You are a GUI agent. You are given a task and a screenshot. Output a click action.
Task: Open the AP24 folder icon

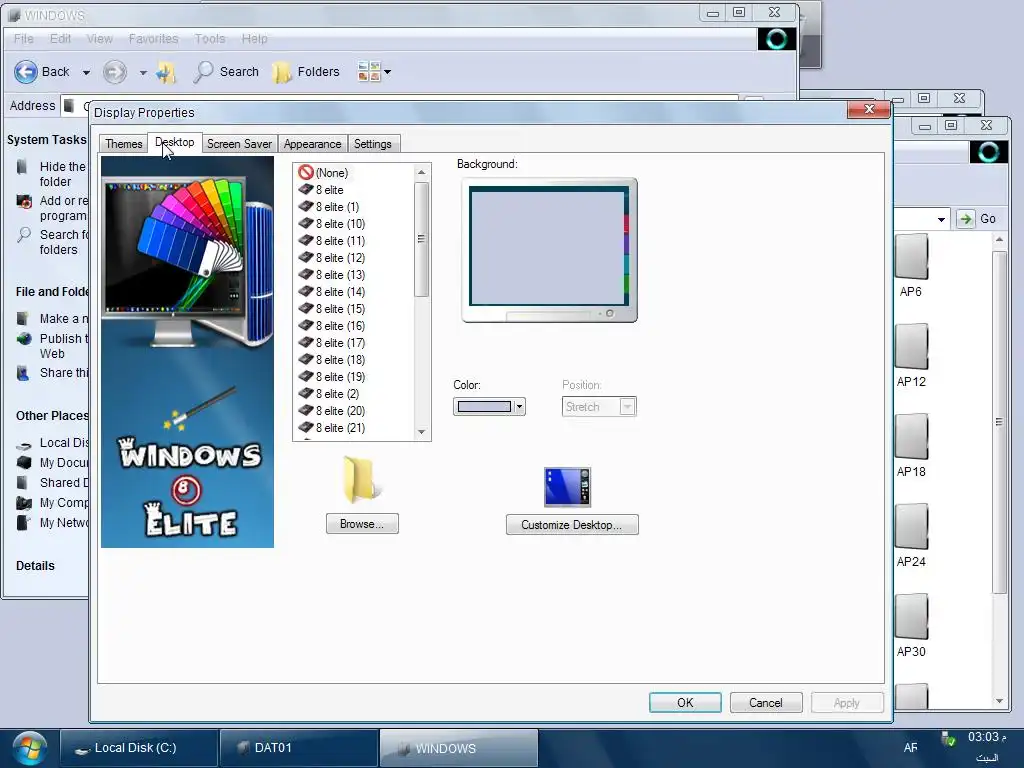[912, 527]
